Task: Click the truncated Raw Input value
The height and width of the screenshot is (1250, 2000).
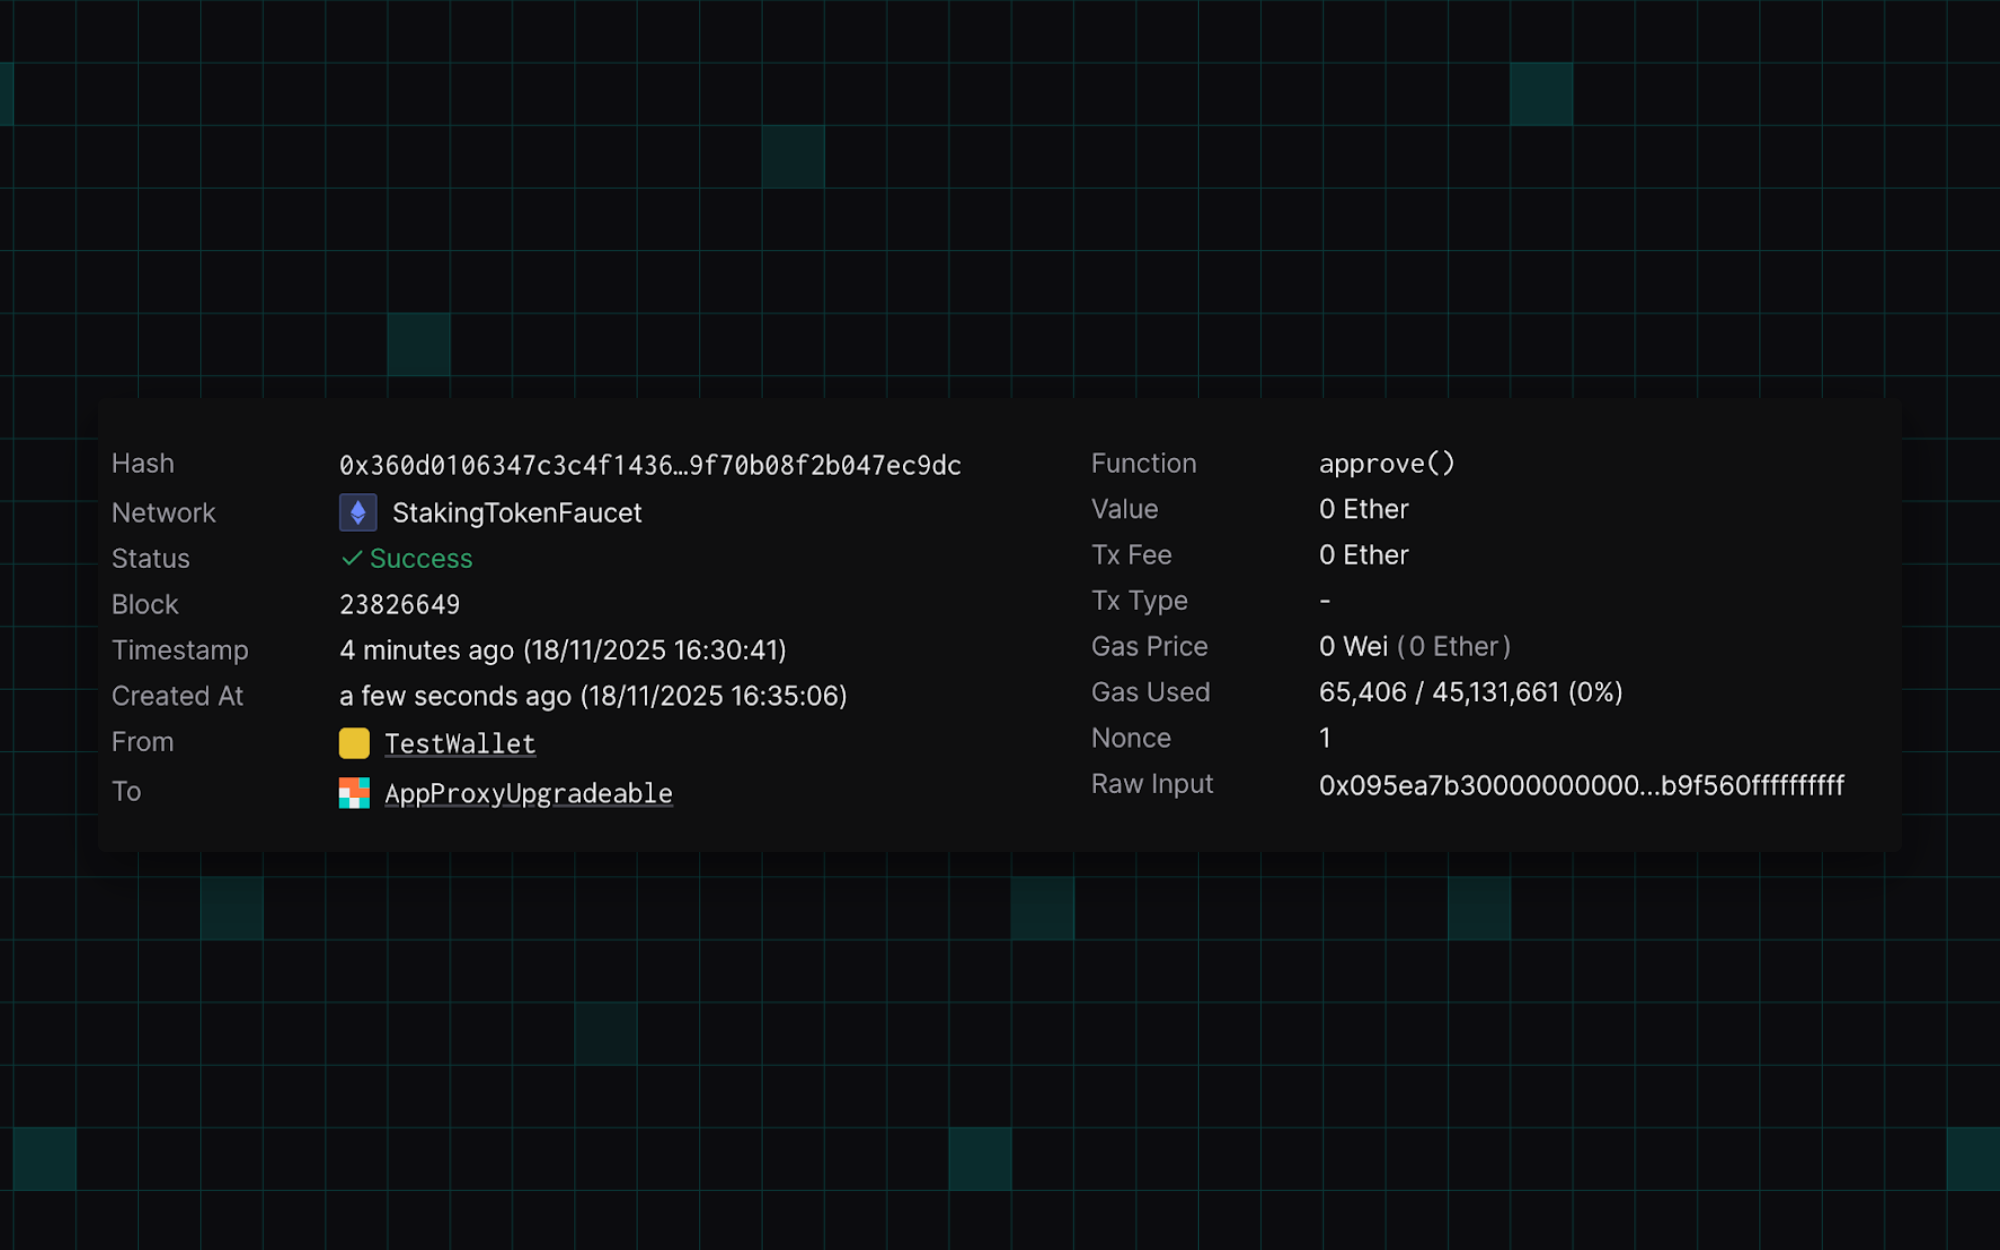Action: (1581, 785)
